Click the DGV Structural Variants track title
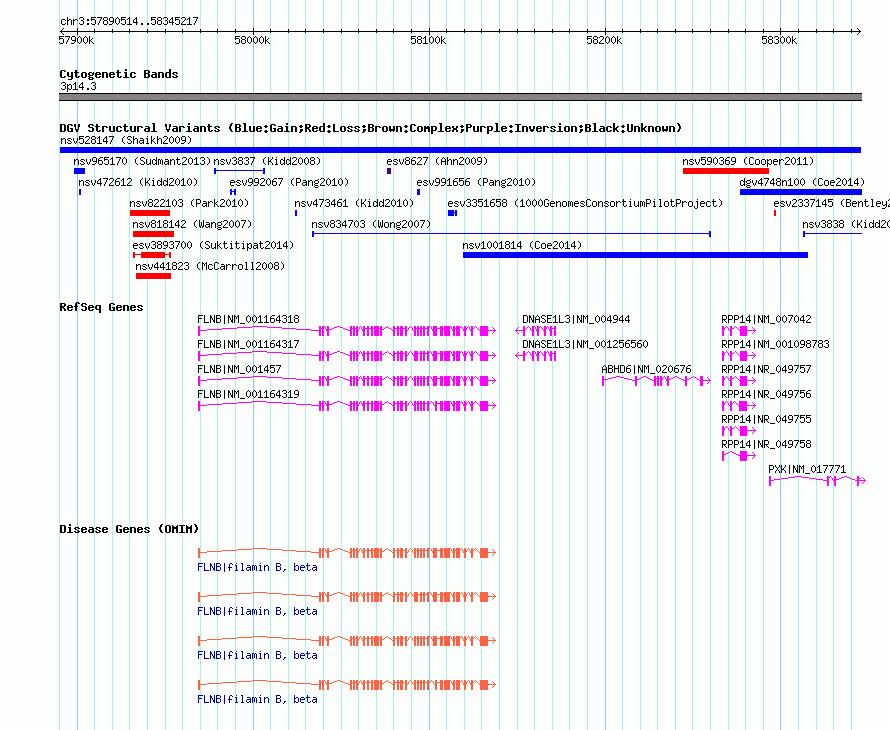The width and height of the screenshot is (890, 730). [370, 128]
